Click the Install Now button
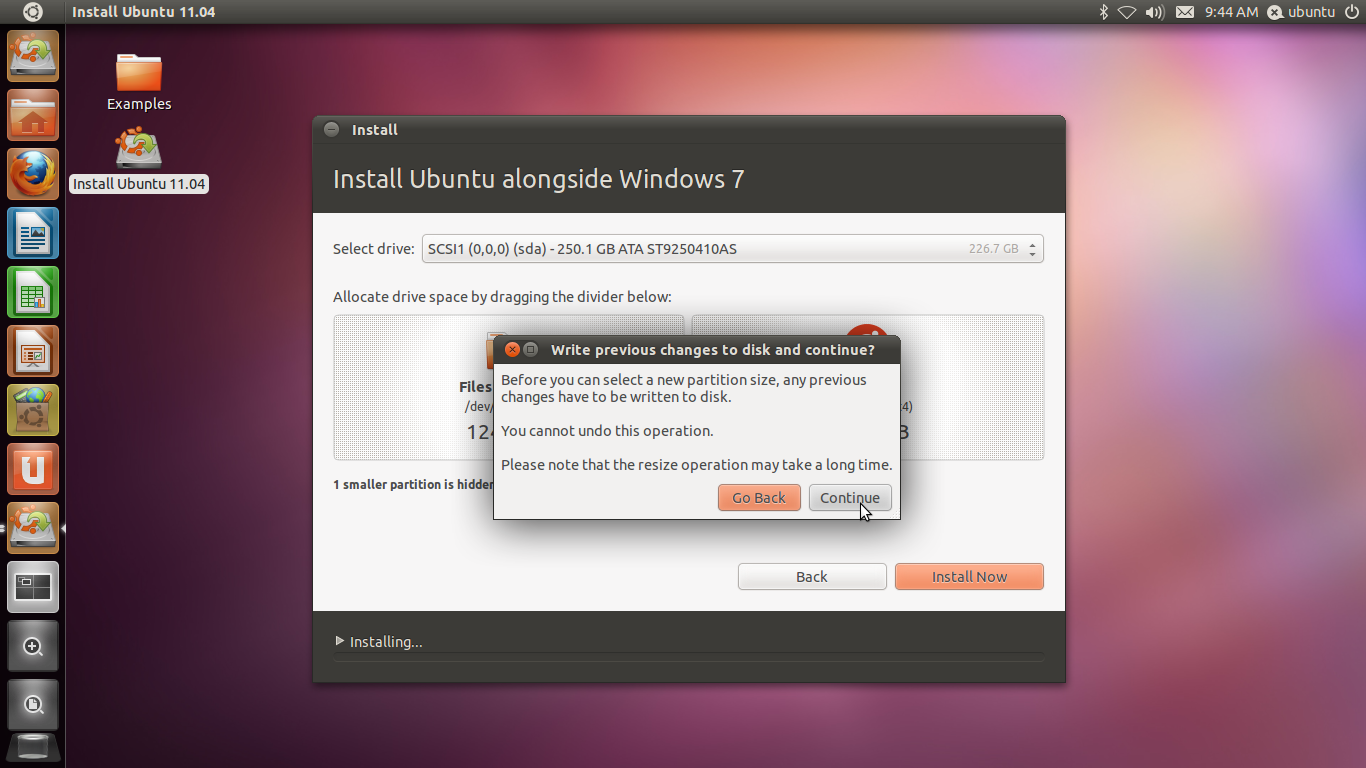Screen dimensions: 1366x768 pyautogui.click(x=969, y=577)
